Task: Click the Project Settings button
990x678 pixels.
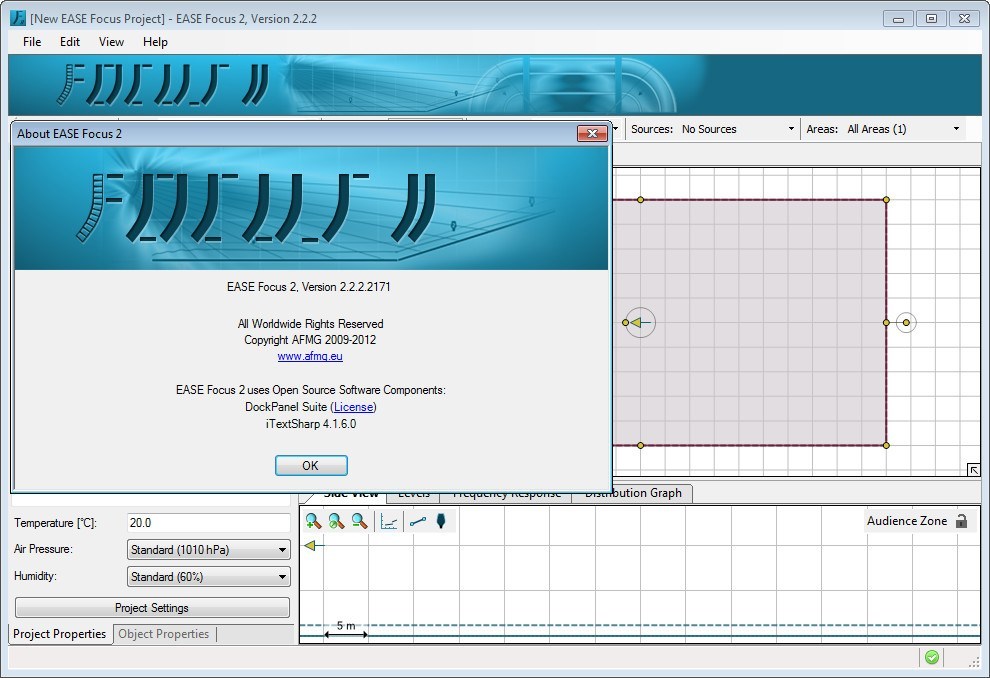Action: (152, 608)
